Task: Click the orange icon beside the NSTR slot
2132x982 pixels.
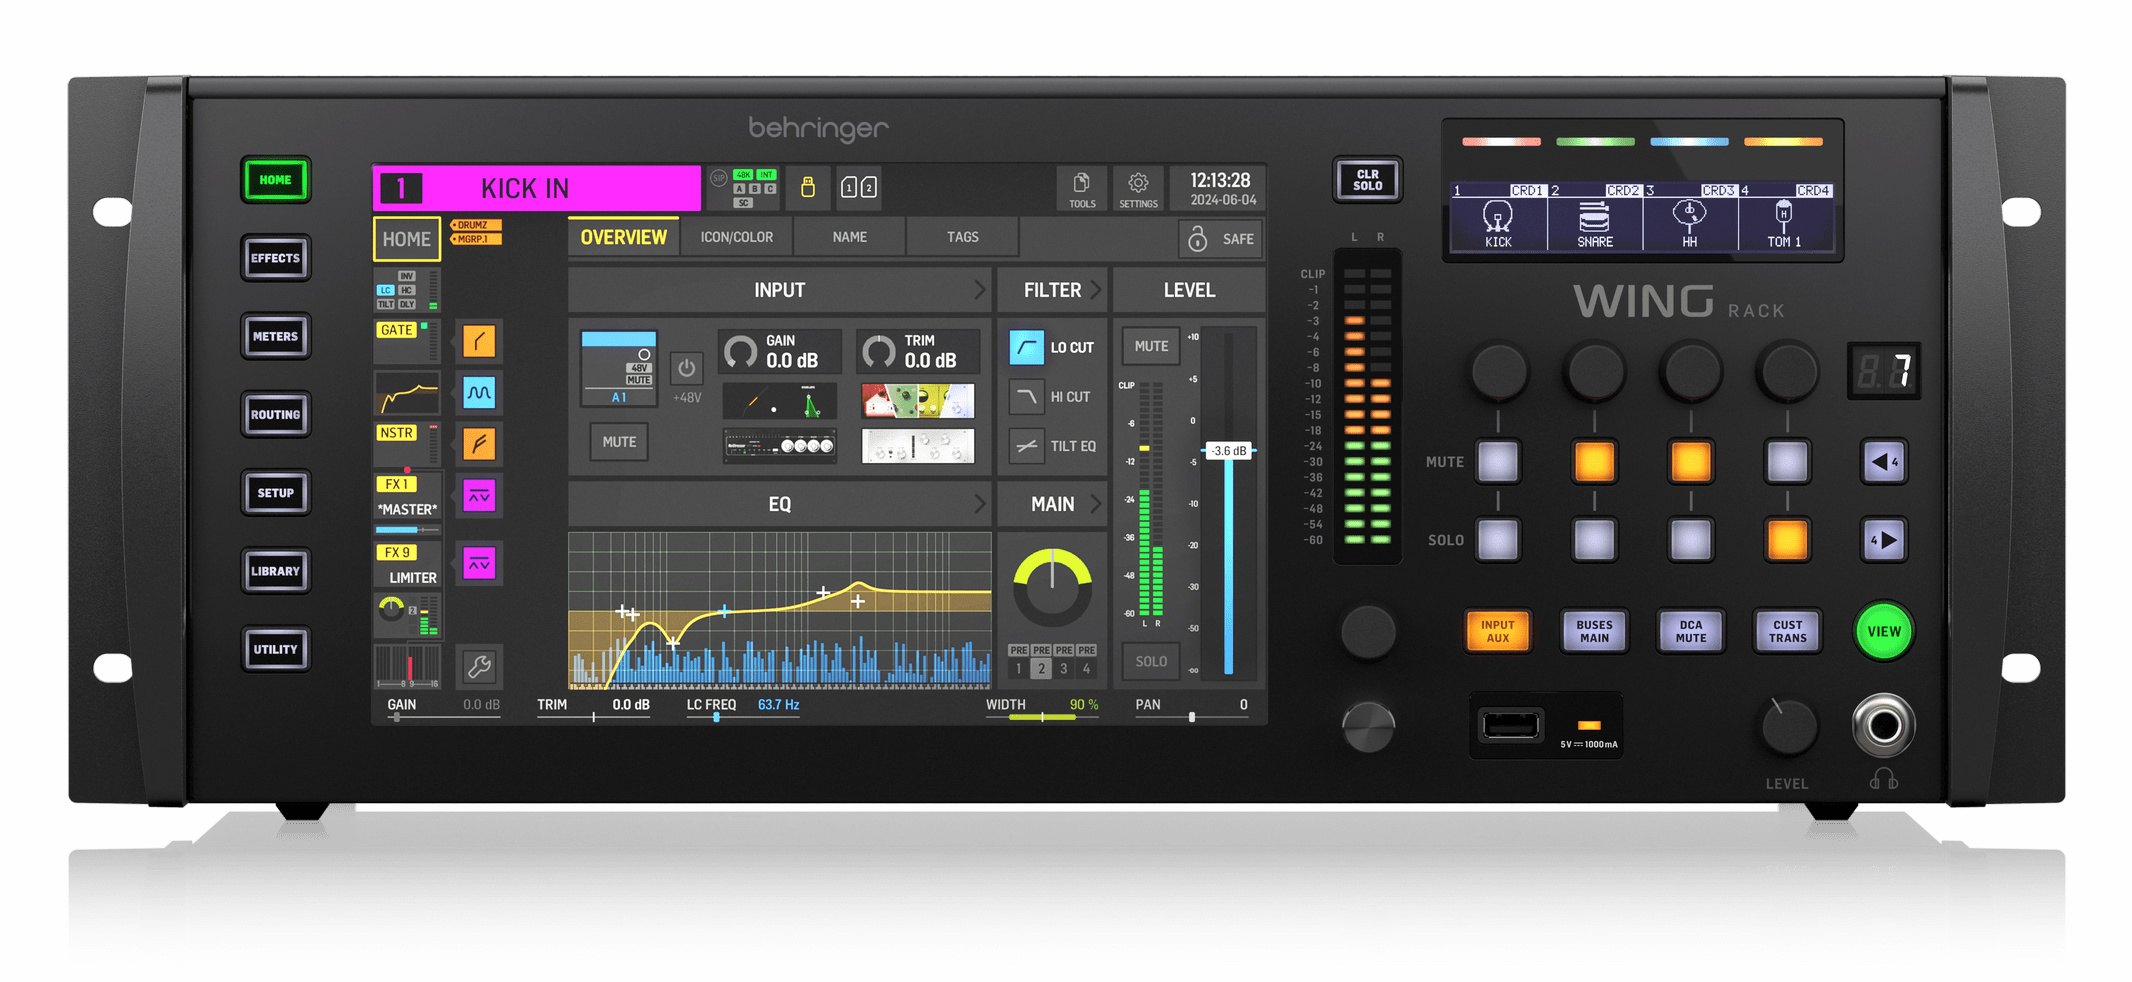Action: 479,443
